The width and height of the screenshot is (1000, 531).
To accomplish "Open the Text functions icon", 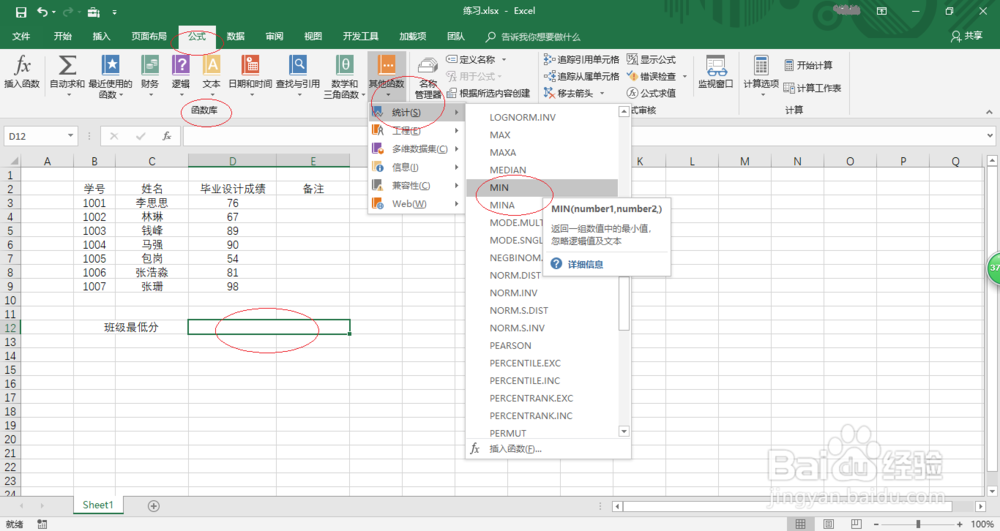I will [x=211, y=66].
